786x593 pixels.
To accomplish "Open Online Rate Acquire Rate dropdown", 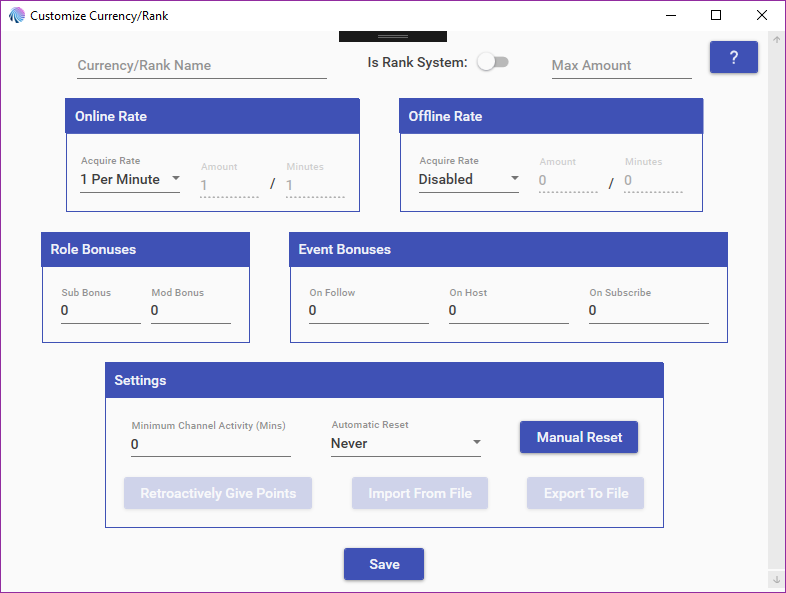I will pos(130,180).
